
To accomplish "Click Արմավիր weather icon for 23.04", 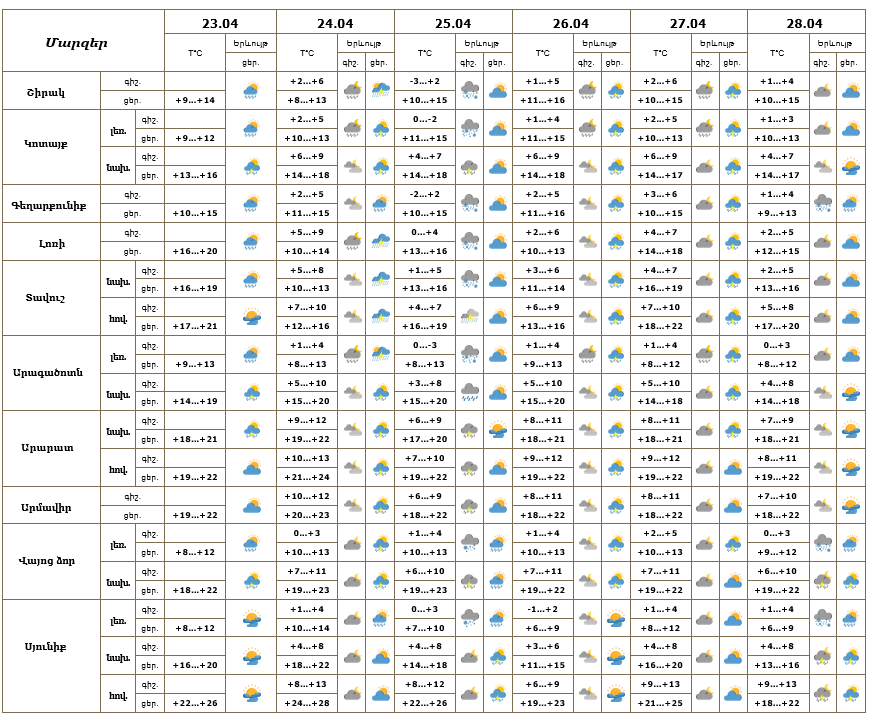I will (x=251, y=506).
